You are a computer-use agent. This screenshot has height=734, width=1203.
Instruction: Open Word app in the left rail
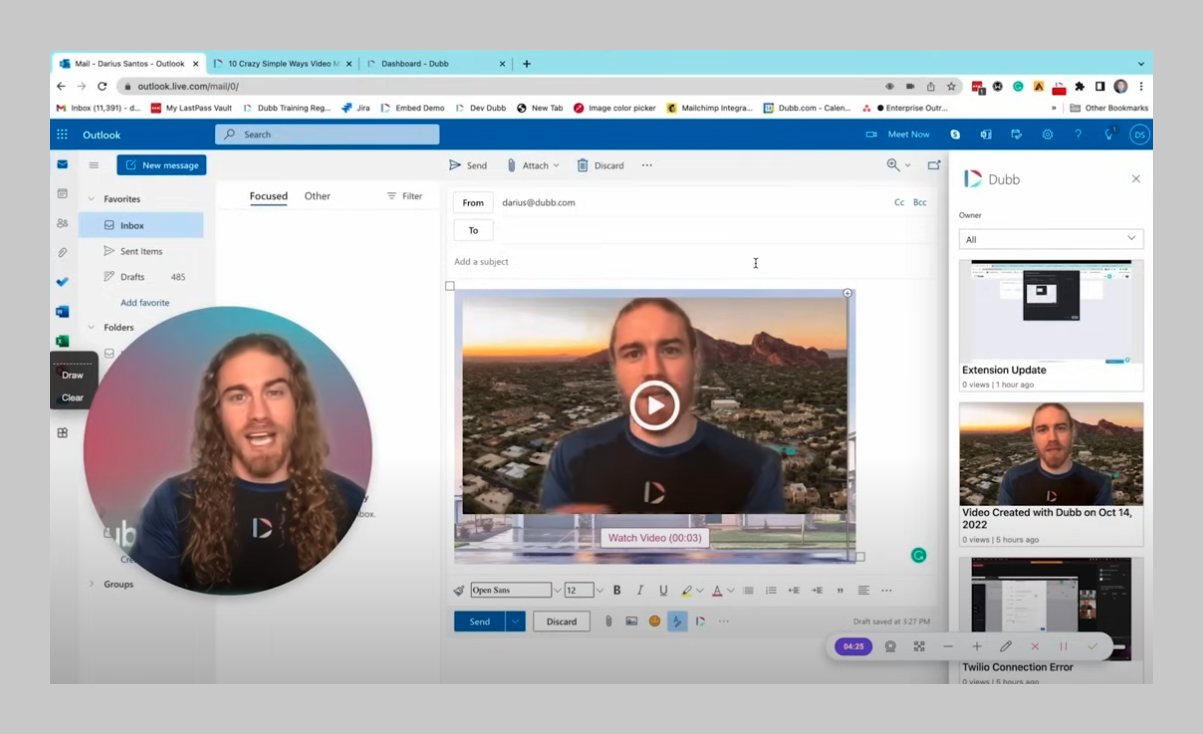(62, 311)
